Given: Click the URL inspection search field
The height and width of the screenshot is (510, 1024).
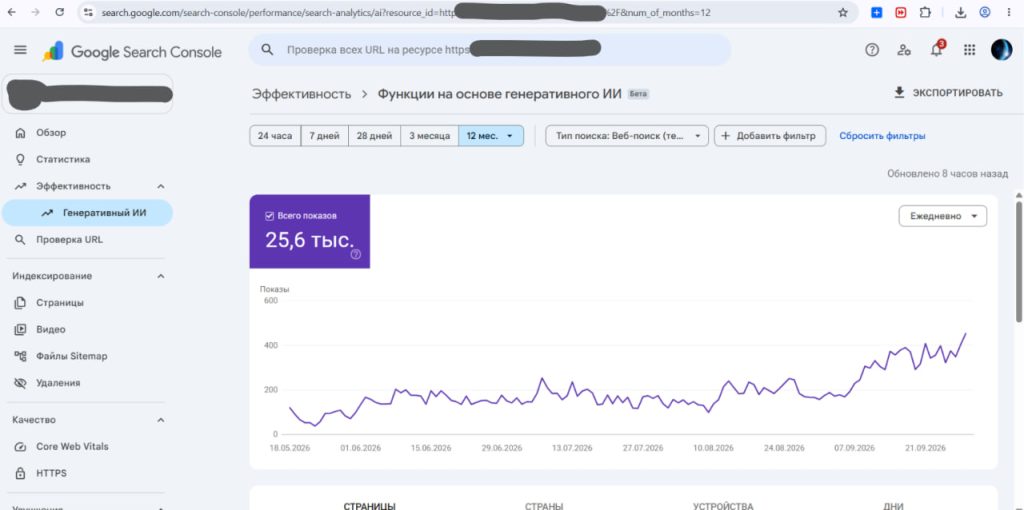Looking at the screenshot, I should tap(490, 50).
